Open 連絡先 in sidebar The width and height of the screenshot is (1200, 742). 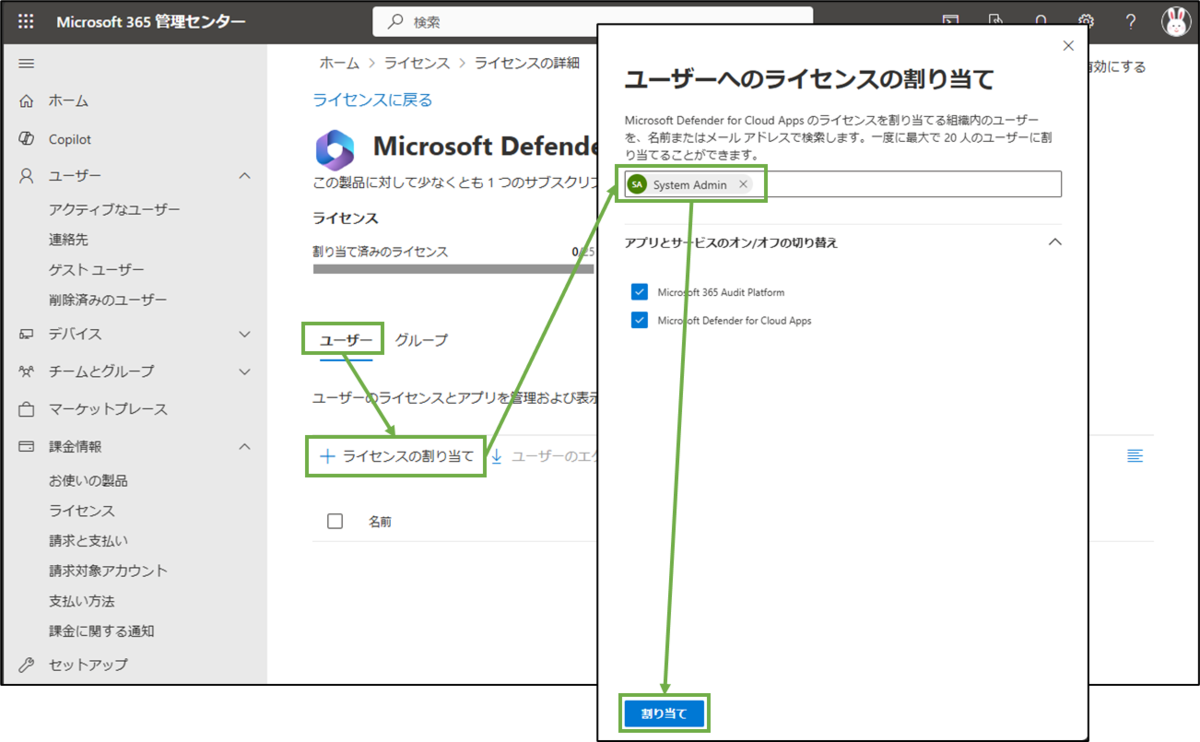click(x=69, y=240)
